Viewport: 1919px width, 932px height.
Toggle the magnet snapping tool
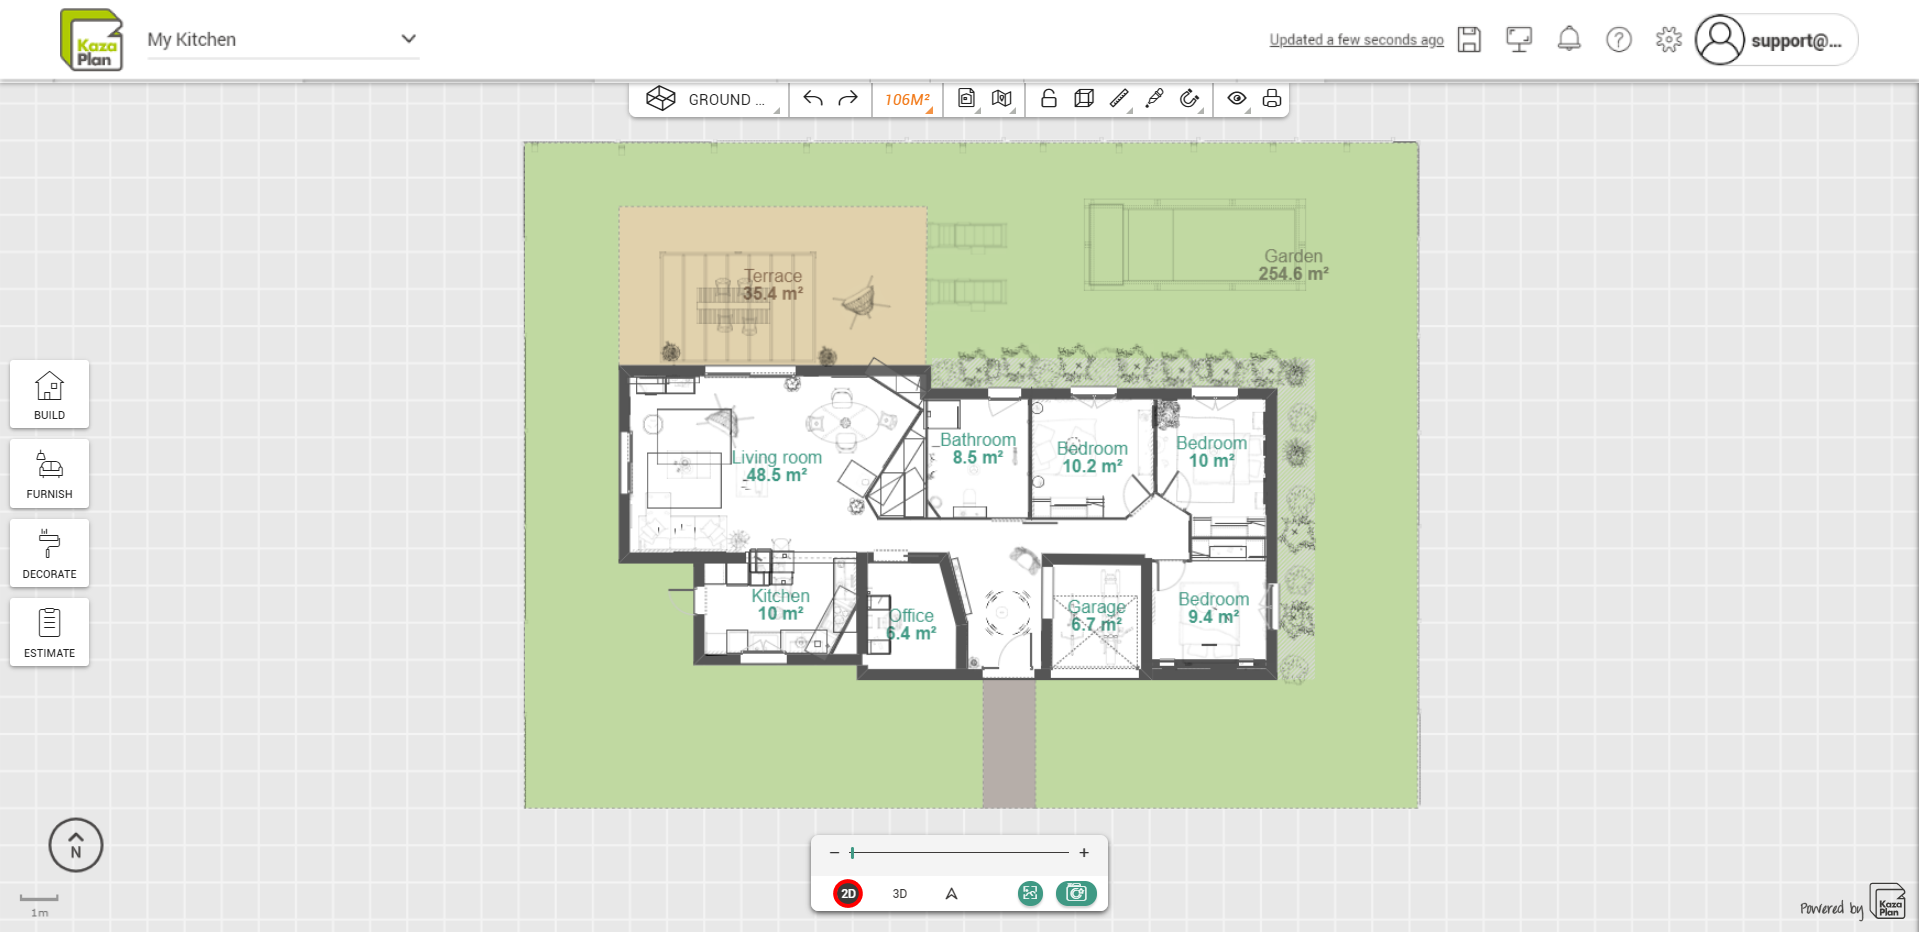pos(1189,99)
